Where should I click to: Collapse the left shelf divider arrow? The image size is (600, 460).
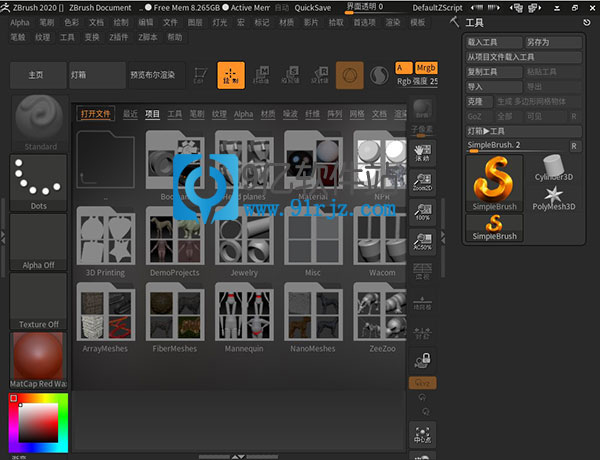(x=3, y=237)
